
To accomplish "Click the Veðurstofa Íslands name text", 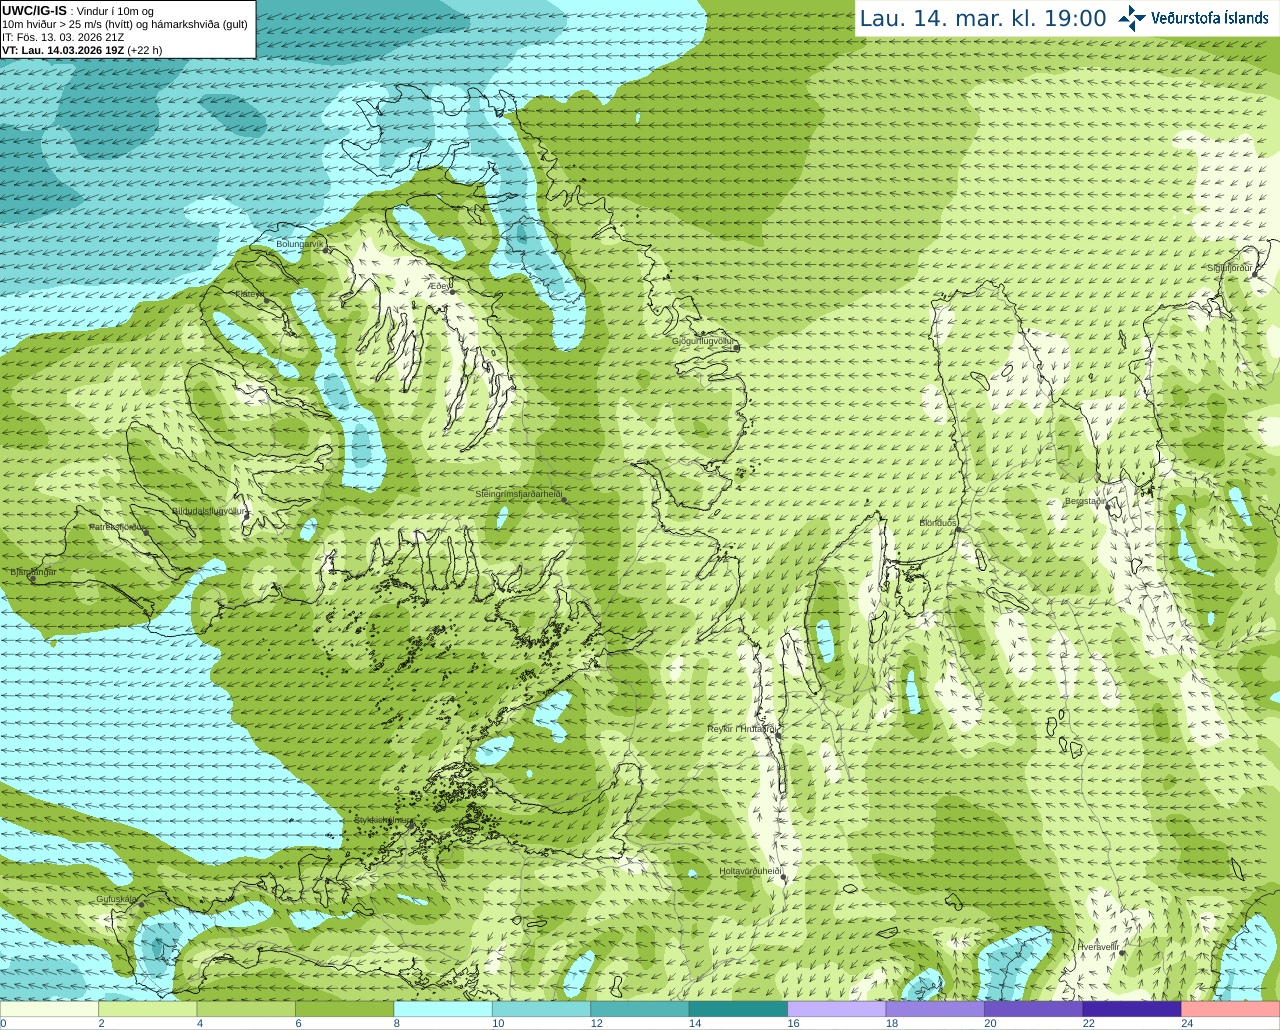I will (x=1210, y=18).
